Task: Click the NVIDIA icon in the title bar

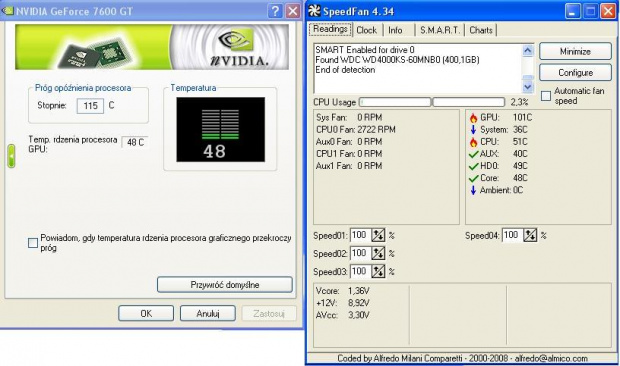Action: [x=8, y=11]
